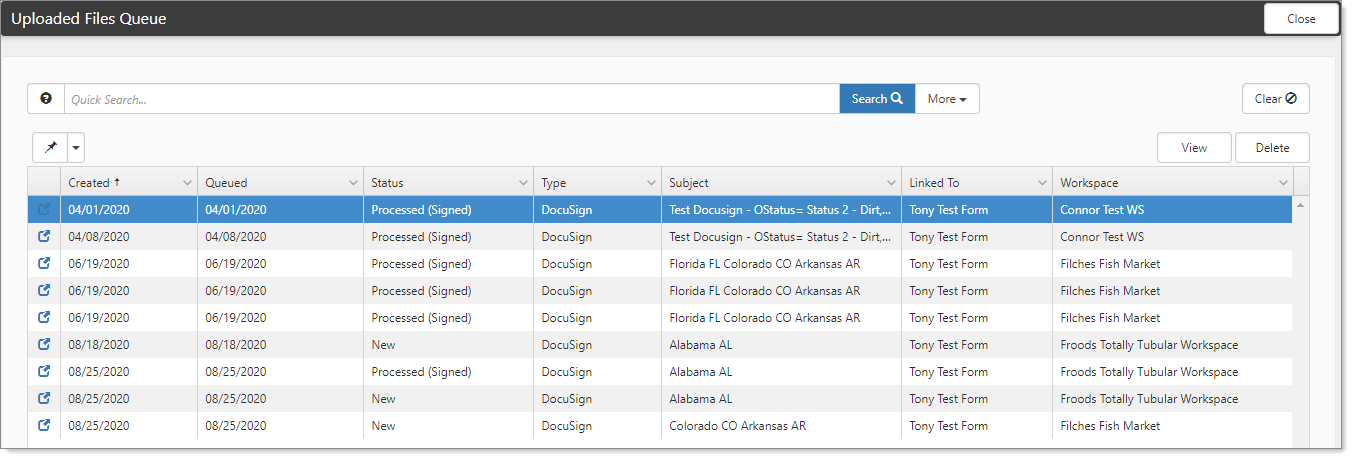
Task: Click the pin icon above the grid
Action: pos(50,148)
